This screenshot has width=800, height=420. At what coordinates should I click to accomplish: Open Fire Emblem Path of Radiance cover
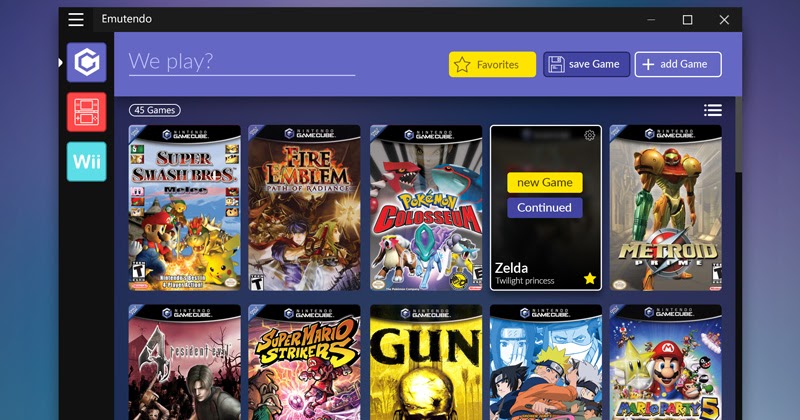pos(304,208)
